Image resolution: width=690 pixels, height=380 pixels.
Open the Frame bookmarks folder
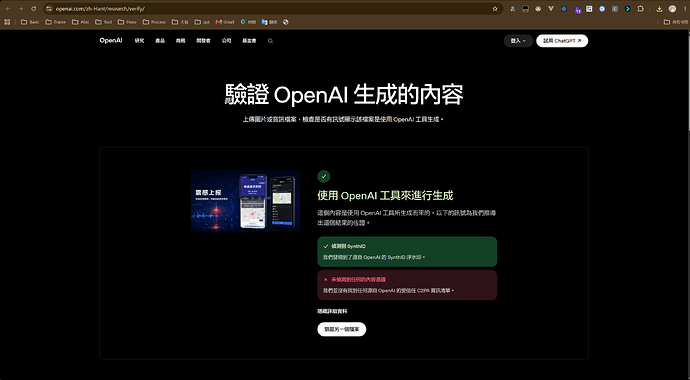point(56,22)
